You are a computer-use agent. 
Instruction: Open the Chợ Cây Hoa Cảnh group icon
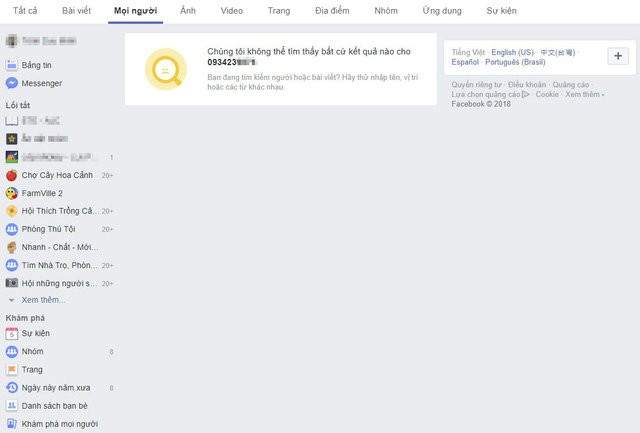11,175
